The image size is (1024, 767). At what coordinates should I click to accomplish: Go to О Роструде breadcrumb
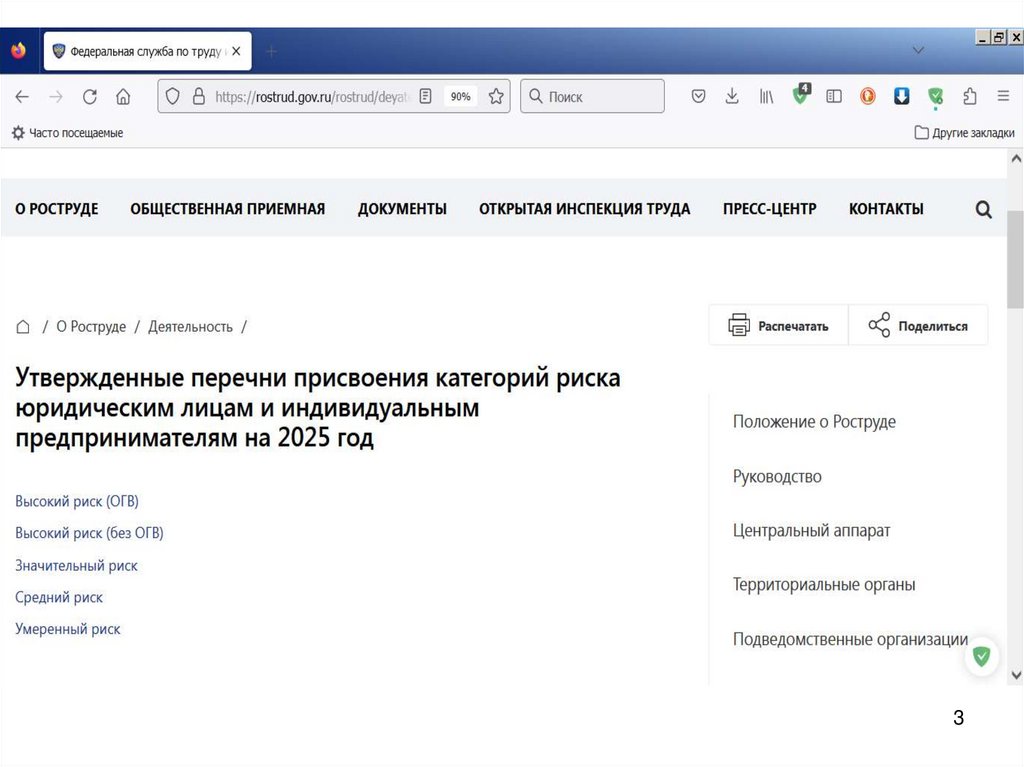(x=91, y=326)
